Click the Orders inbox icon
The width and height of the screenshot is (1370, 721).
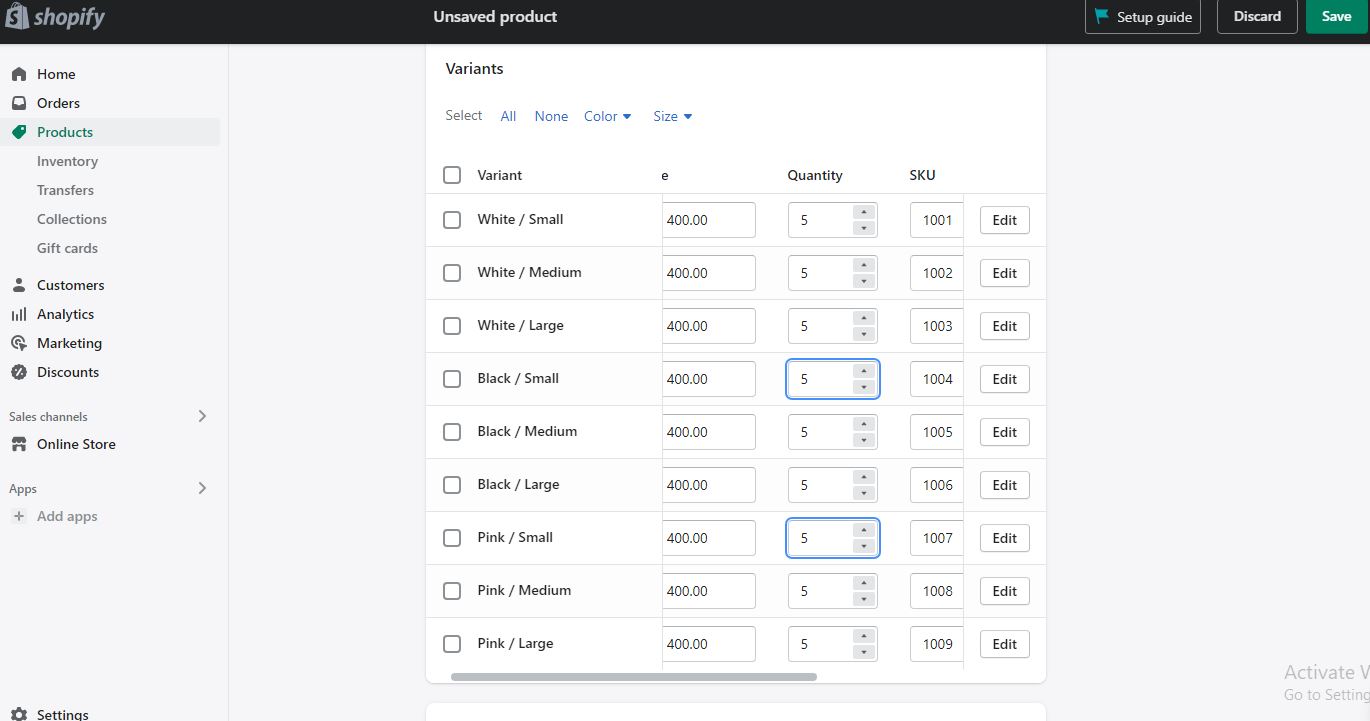point(19,103)
